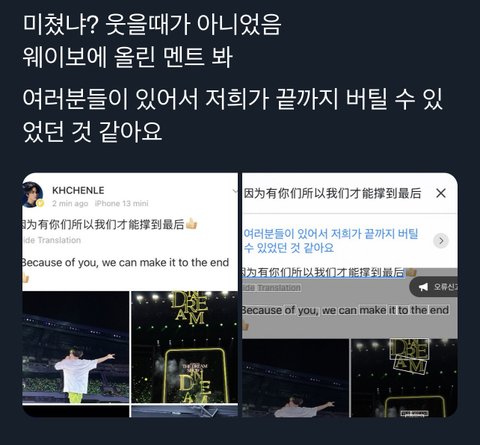The width and height of the screenshot is (480, 445).
Task: Select the Chinese source text in popup header
Action: (x=332, y=193)
